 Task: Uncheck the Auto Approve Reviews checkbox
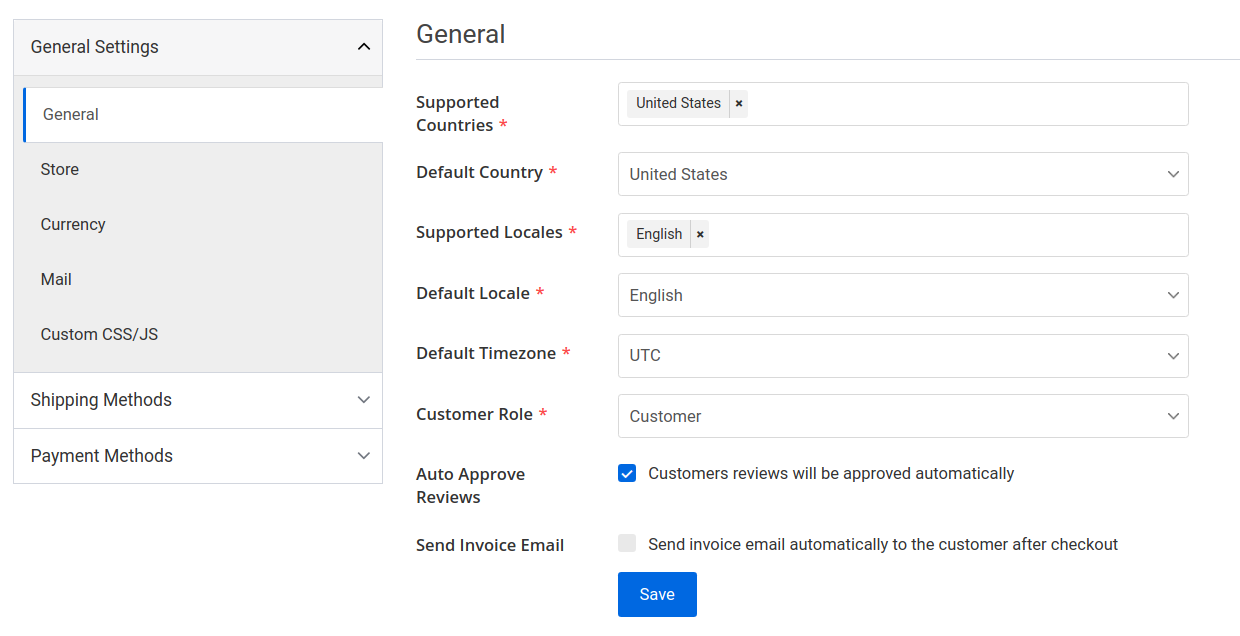[626, 473]
